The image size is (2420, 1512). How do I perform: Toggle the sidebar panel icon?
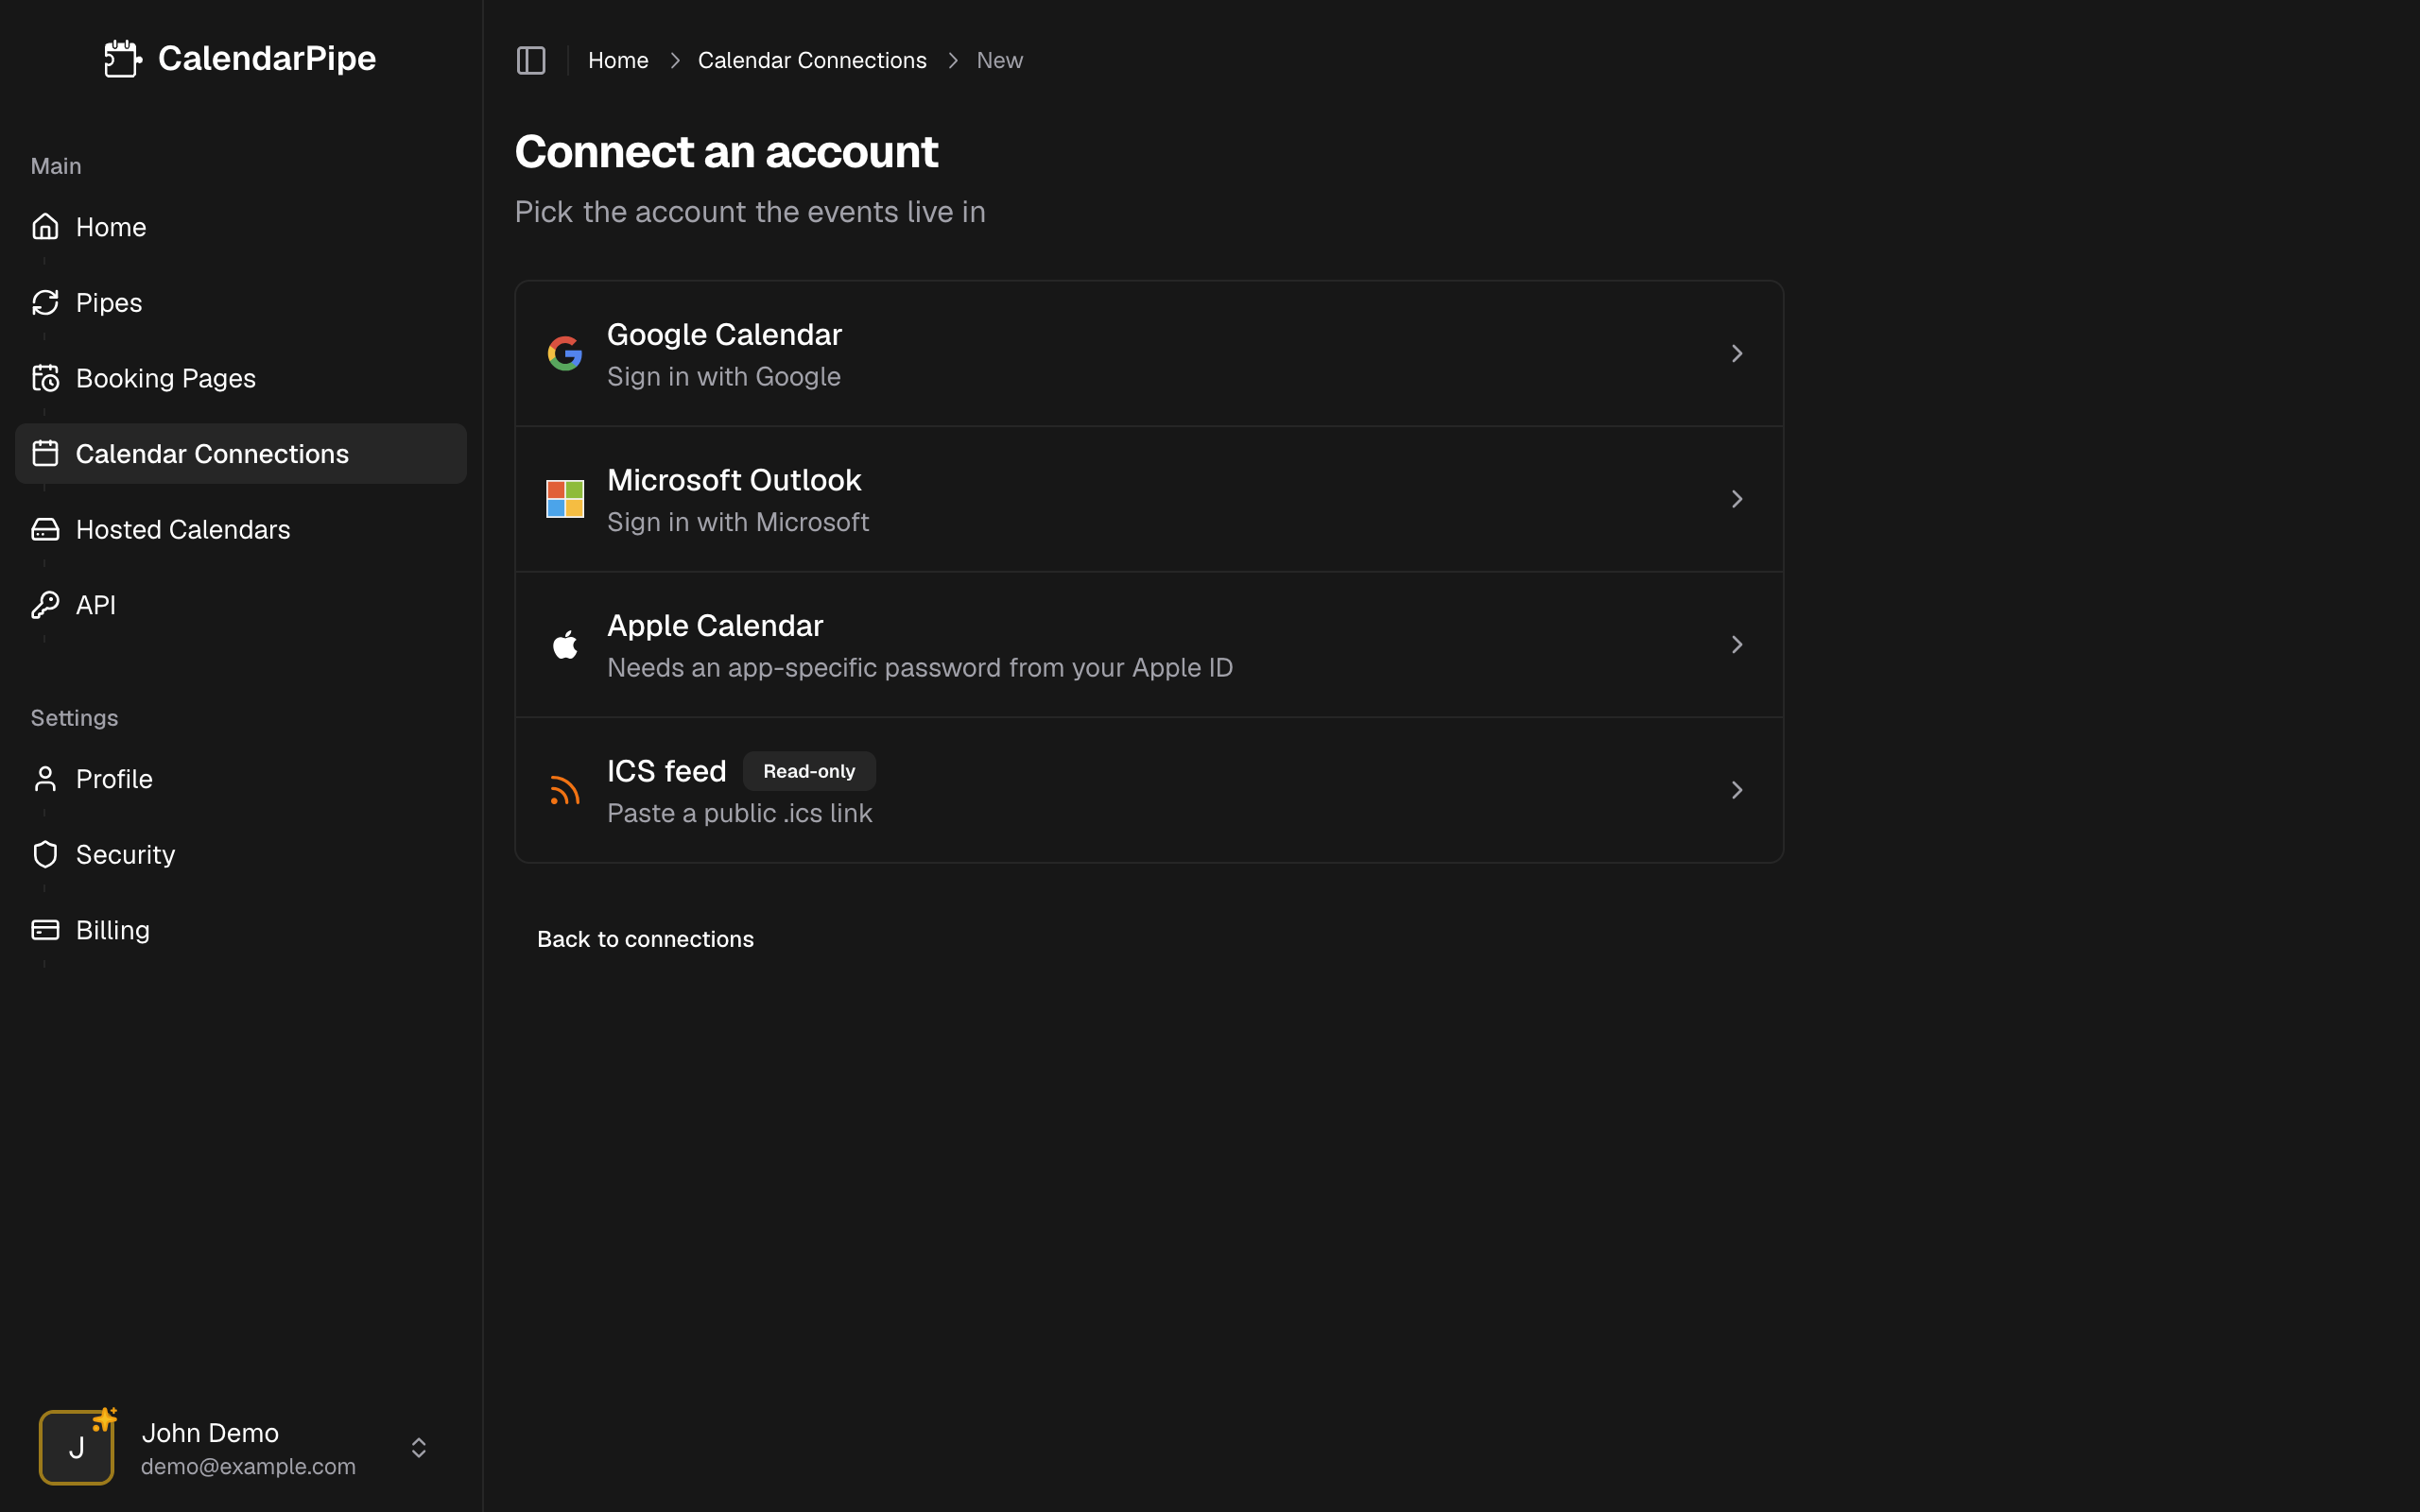point(531,60)
